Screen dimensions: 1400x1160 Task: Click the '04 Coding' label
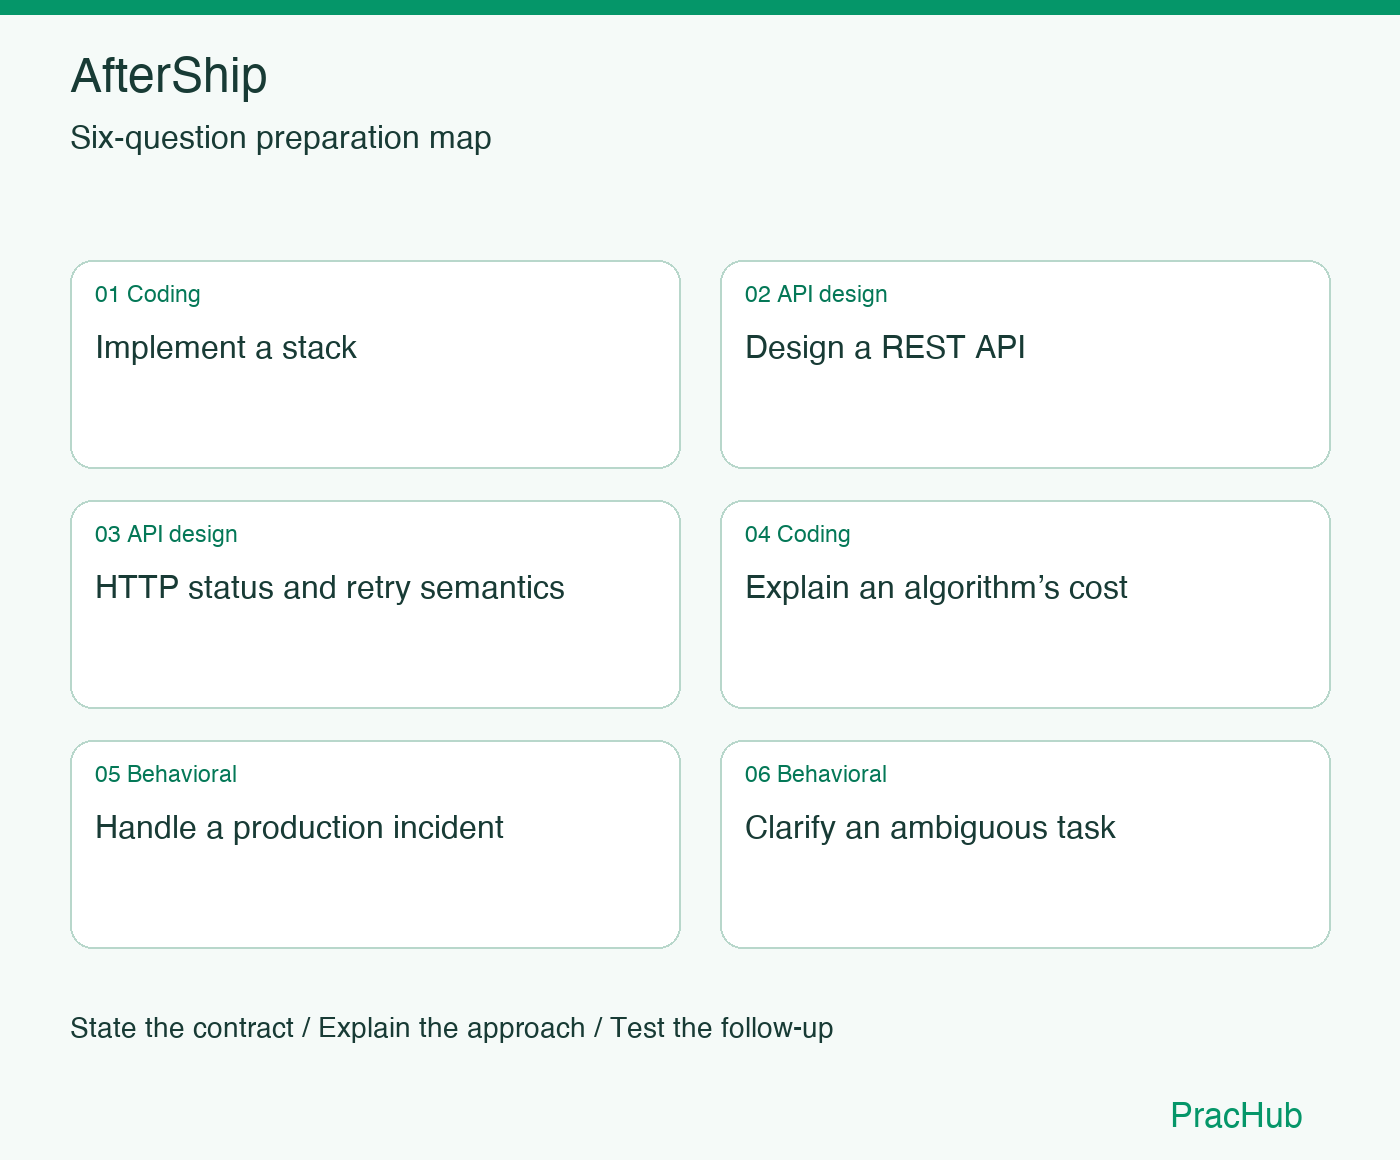pyautogui.click(x=798, y=534)
